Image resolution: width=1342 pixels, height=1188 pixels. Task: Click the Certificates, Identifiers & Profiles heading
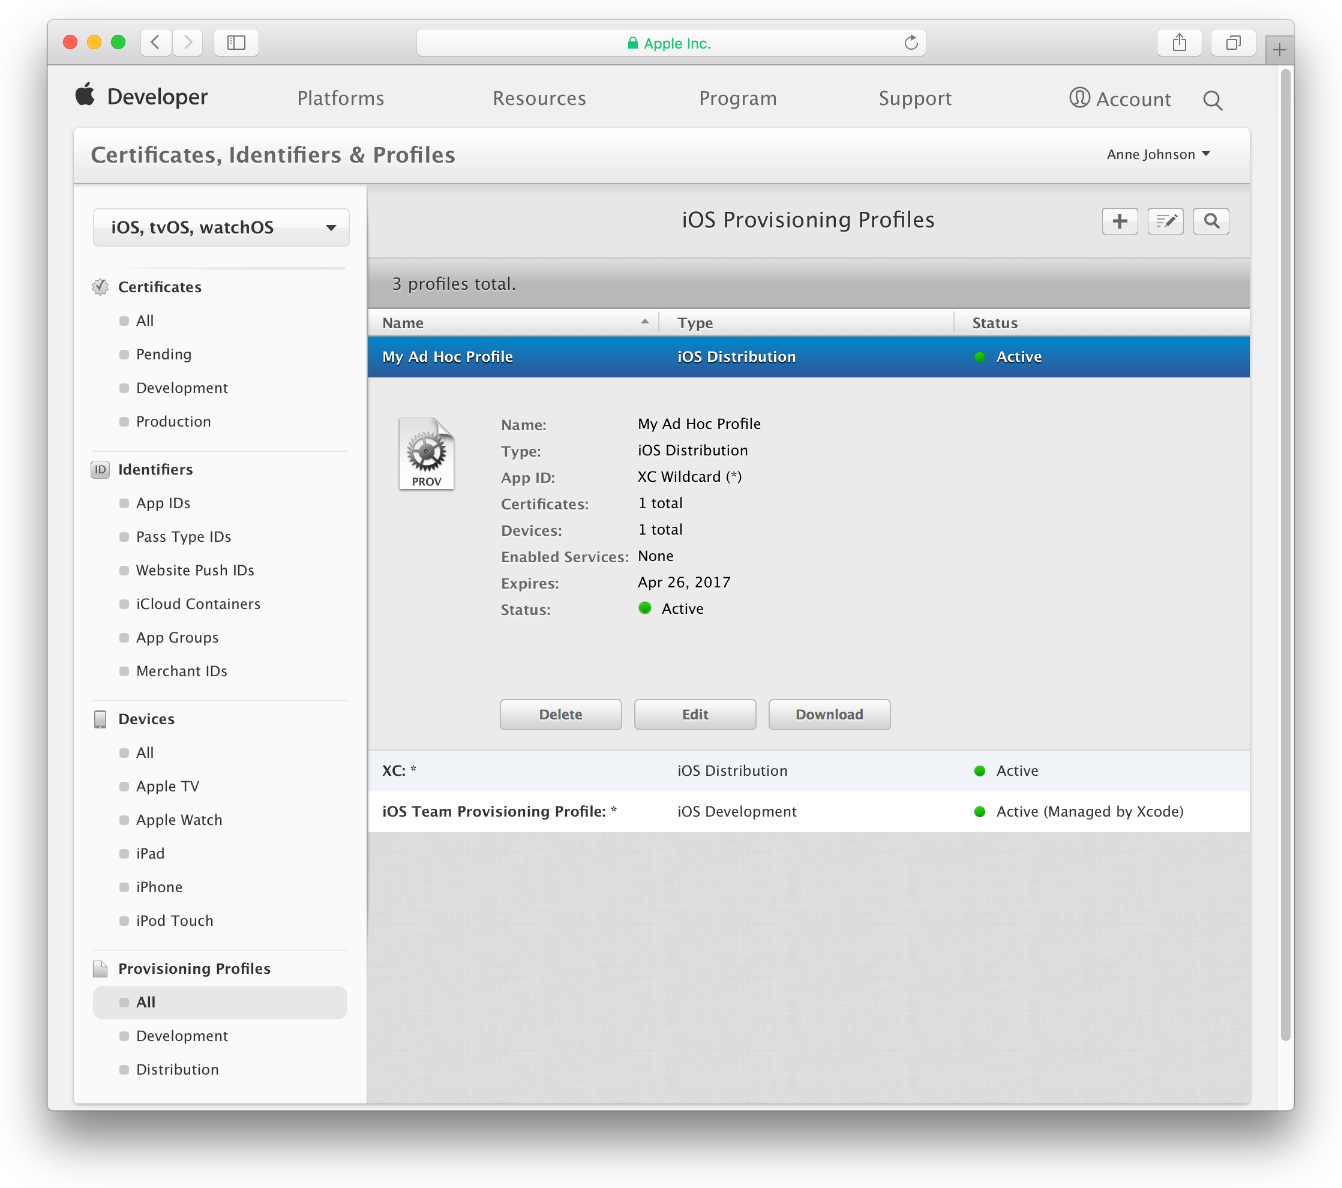273,155
